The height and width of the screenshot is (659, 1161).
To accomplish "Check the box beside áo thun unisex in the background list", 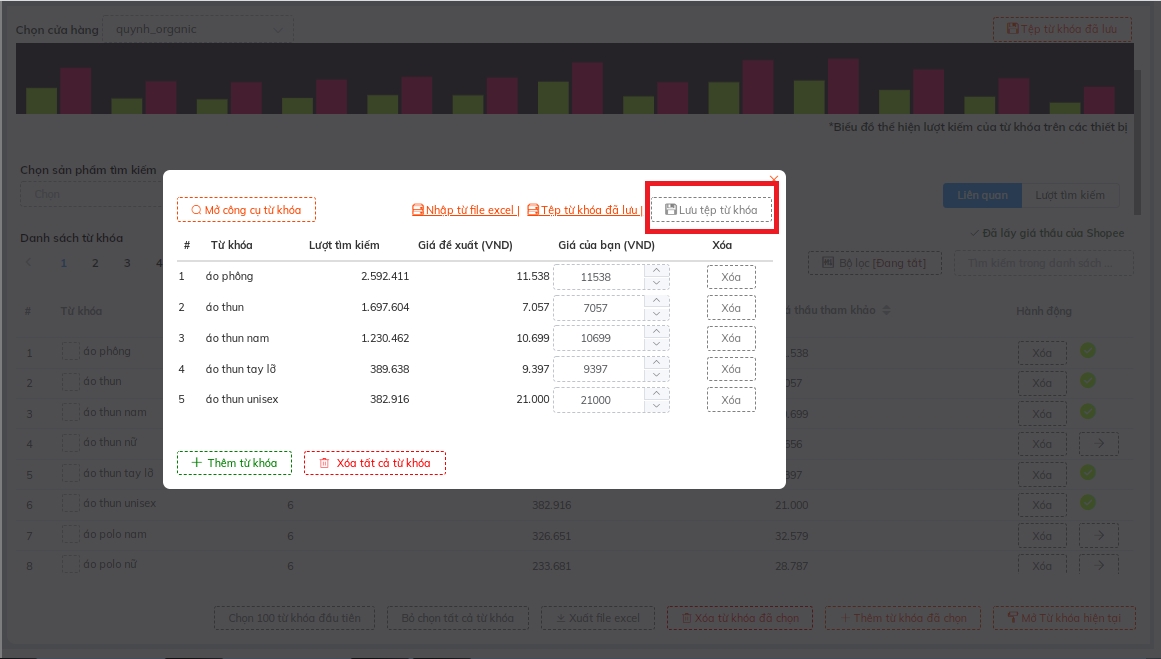I will point(70,504).
